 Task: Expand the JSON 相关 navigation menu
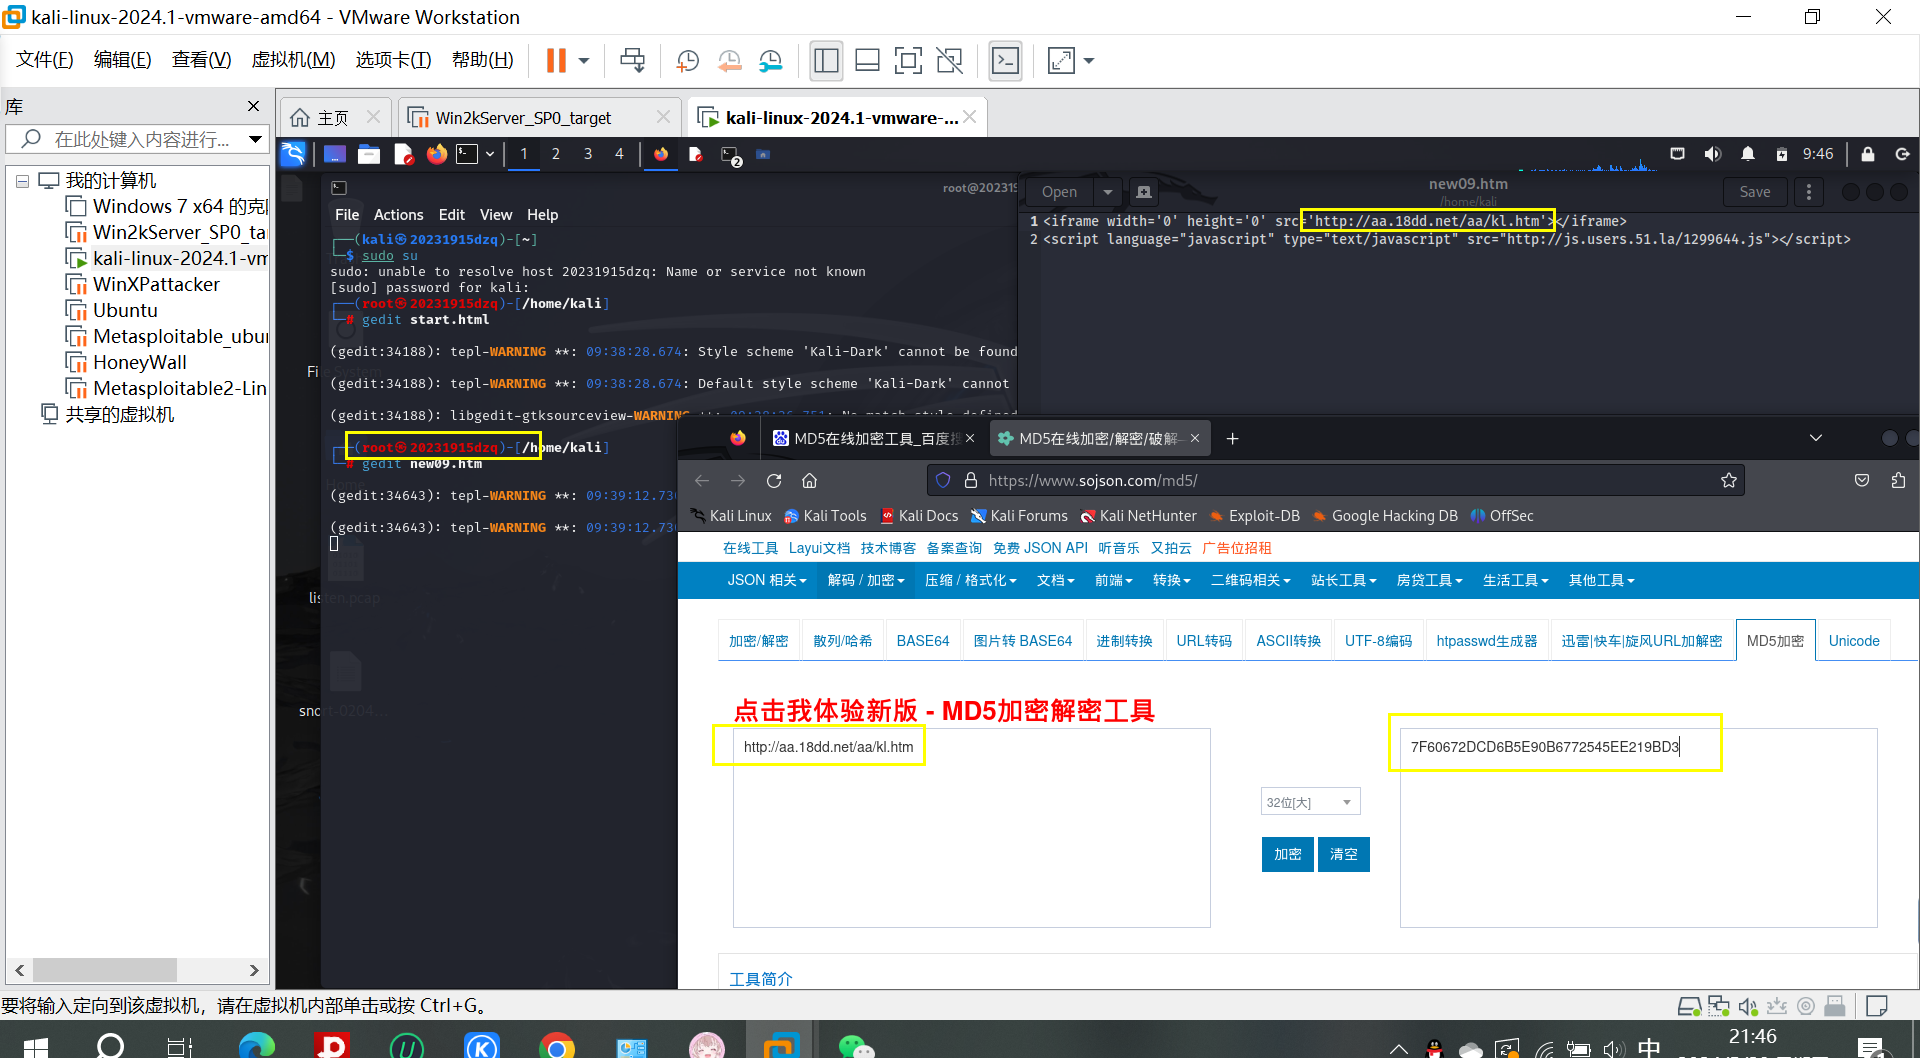click(x=766, y=580)
